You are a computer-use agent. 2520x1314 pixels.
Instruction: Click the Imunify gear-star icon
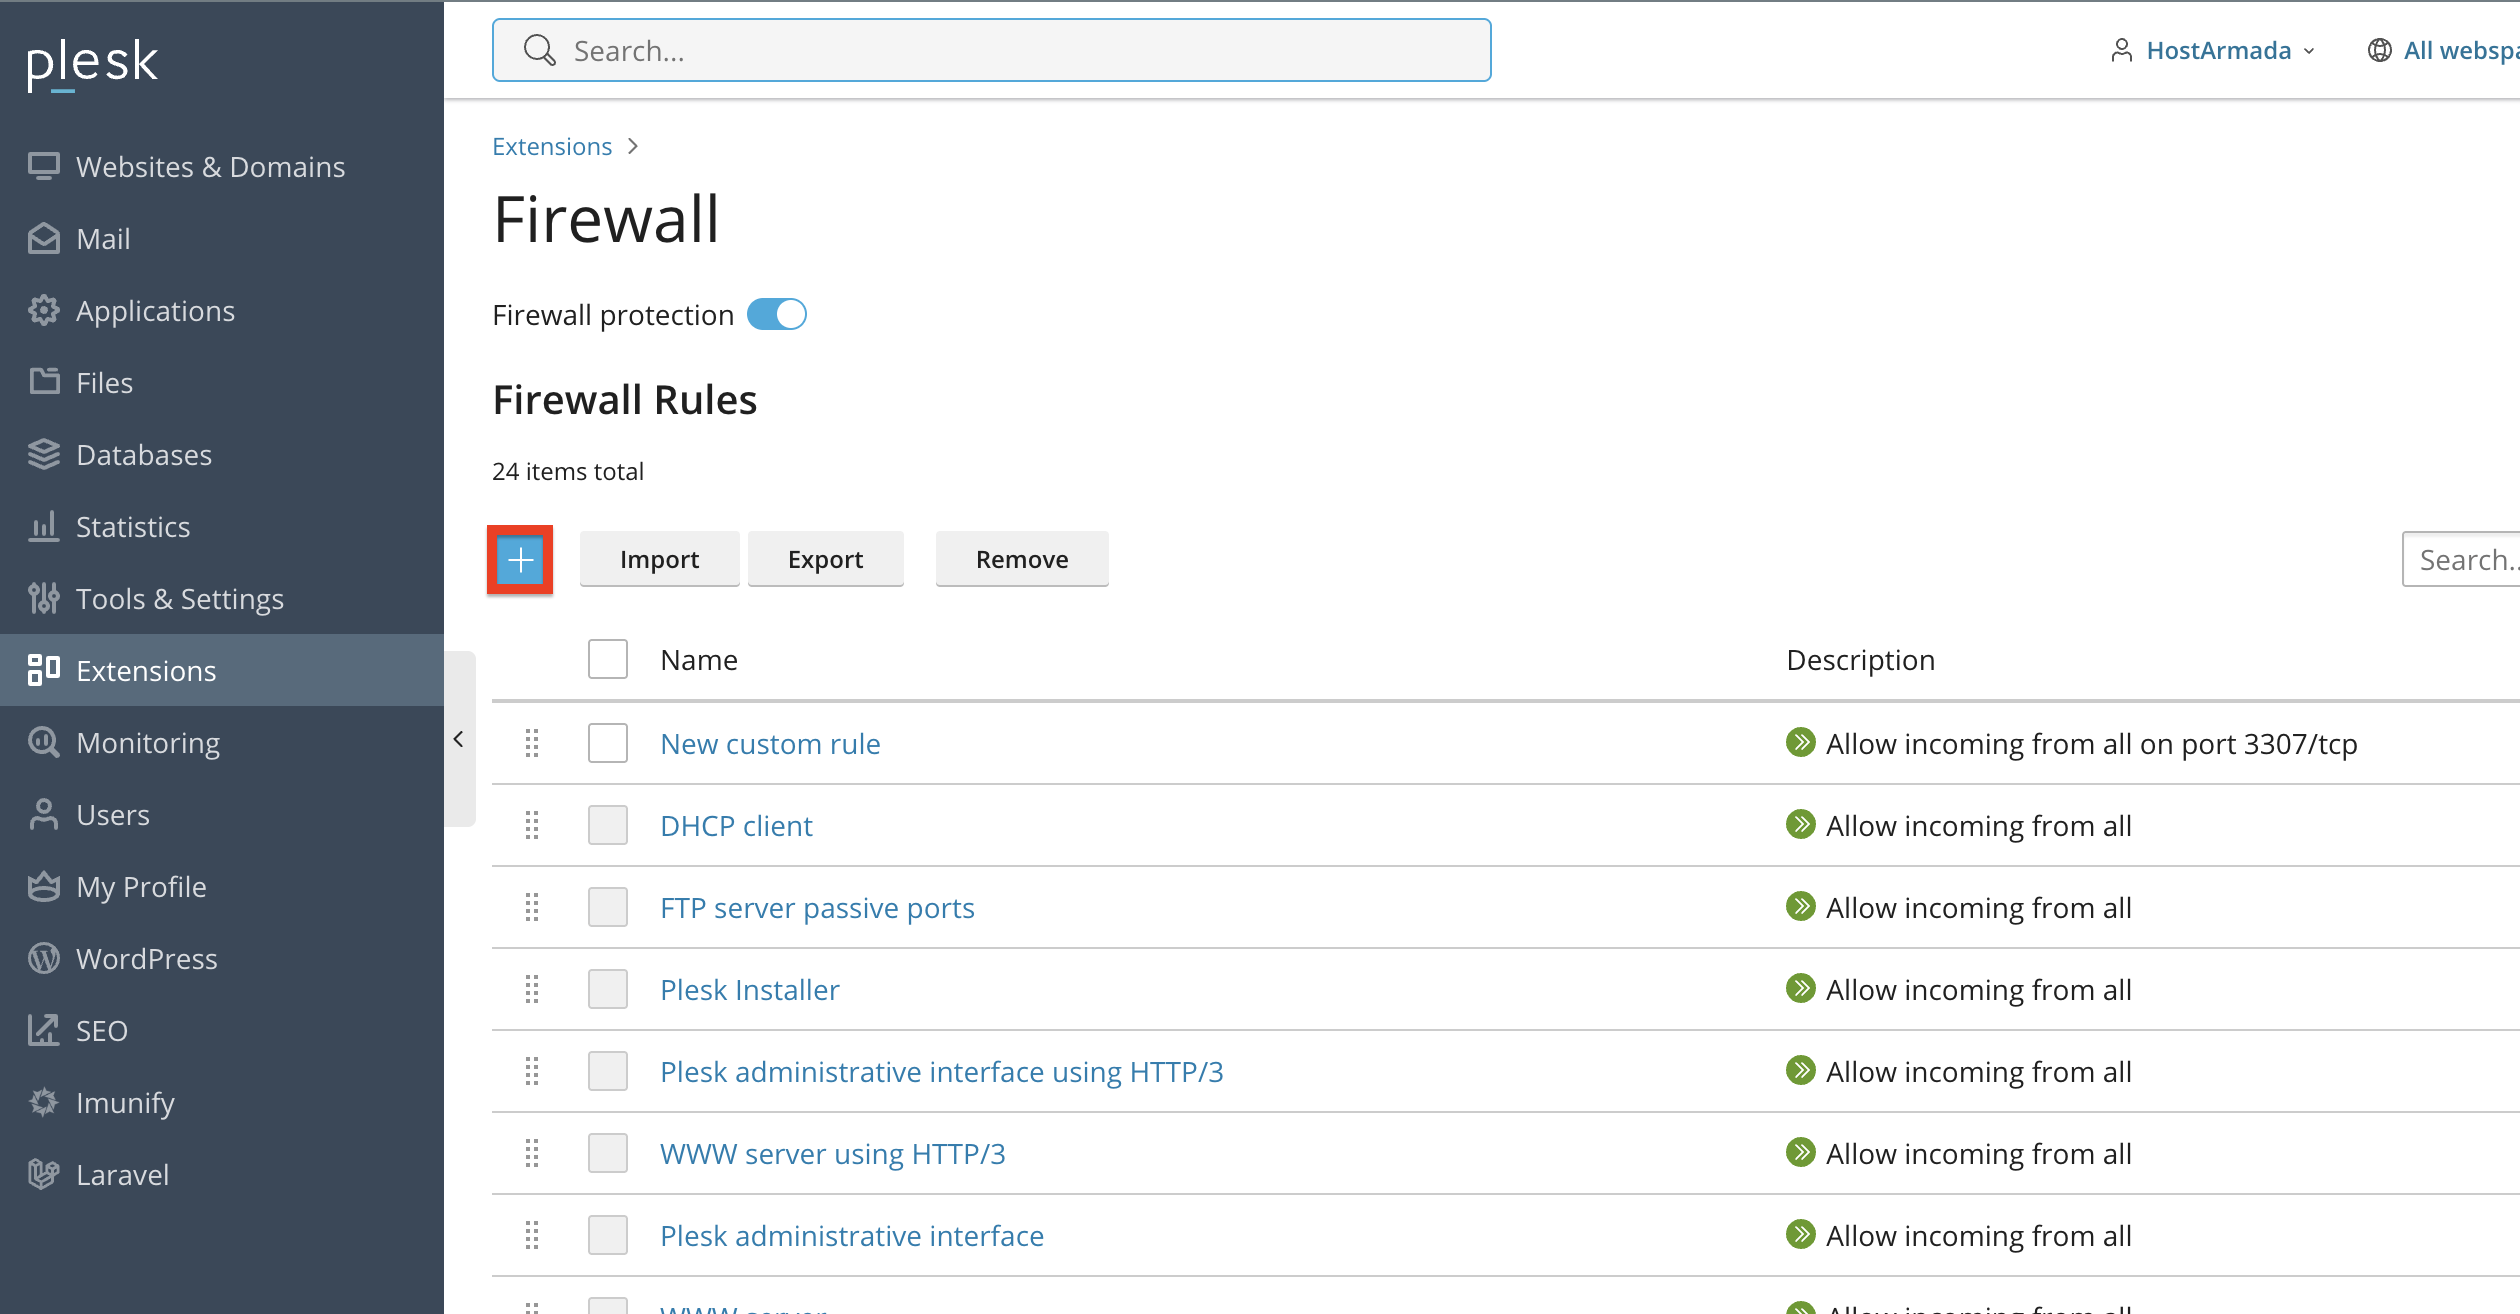[x=43, y=1102]
